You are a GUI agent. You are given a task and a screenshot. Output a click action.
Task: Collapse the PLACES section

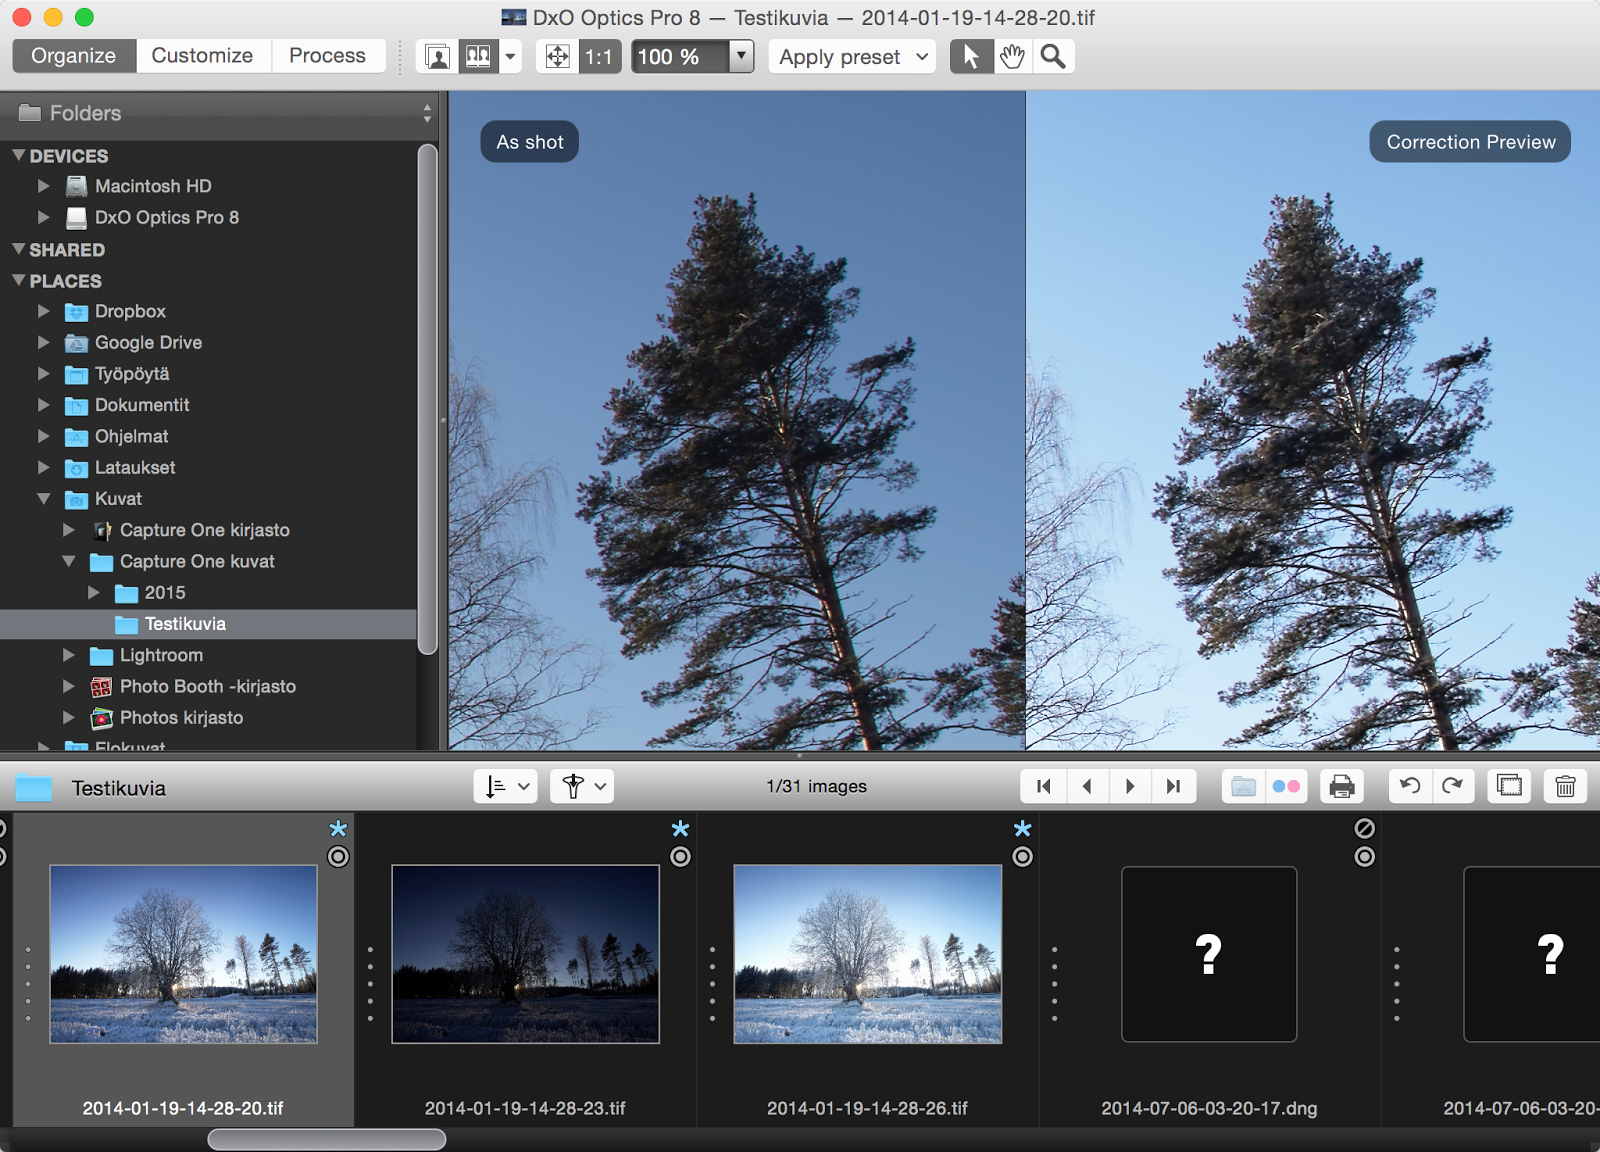[x=18, y=280]
